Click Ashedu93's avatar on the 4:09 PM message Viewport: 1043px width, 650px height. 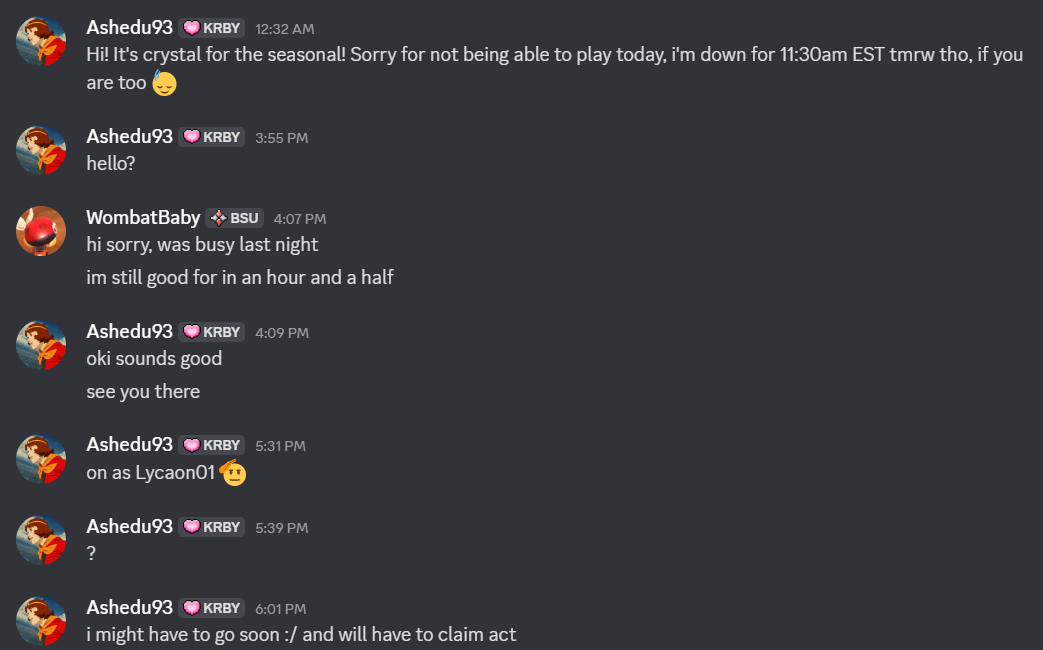pos(41,345)
